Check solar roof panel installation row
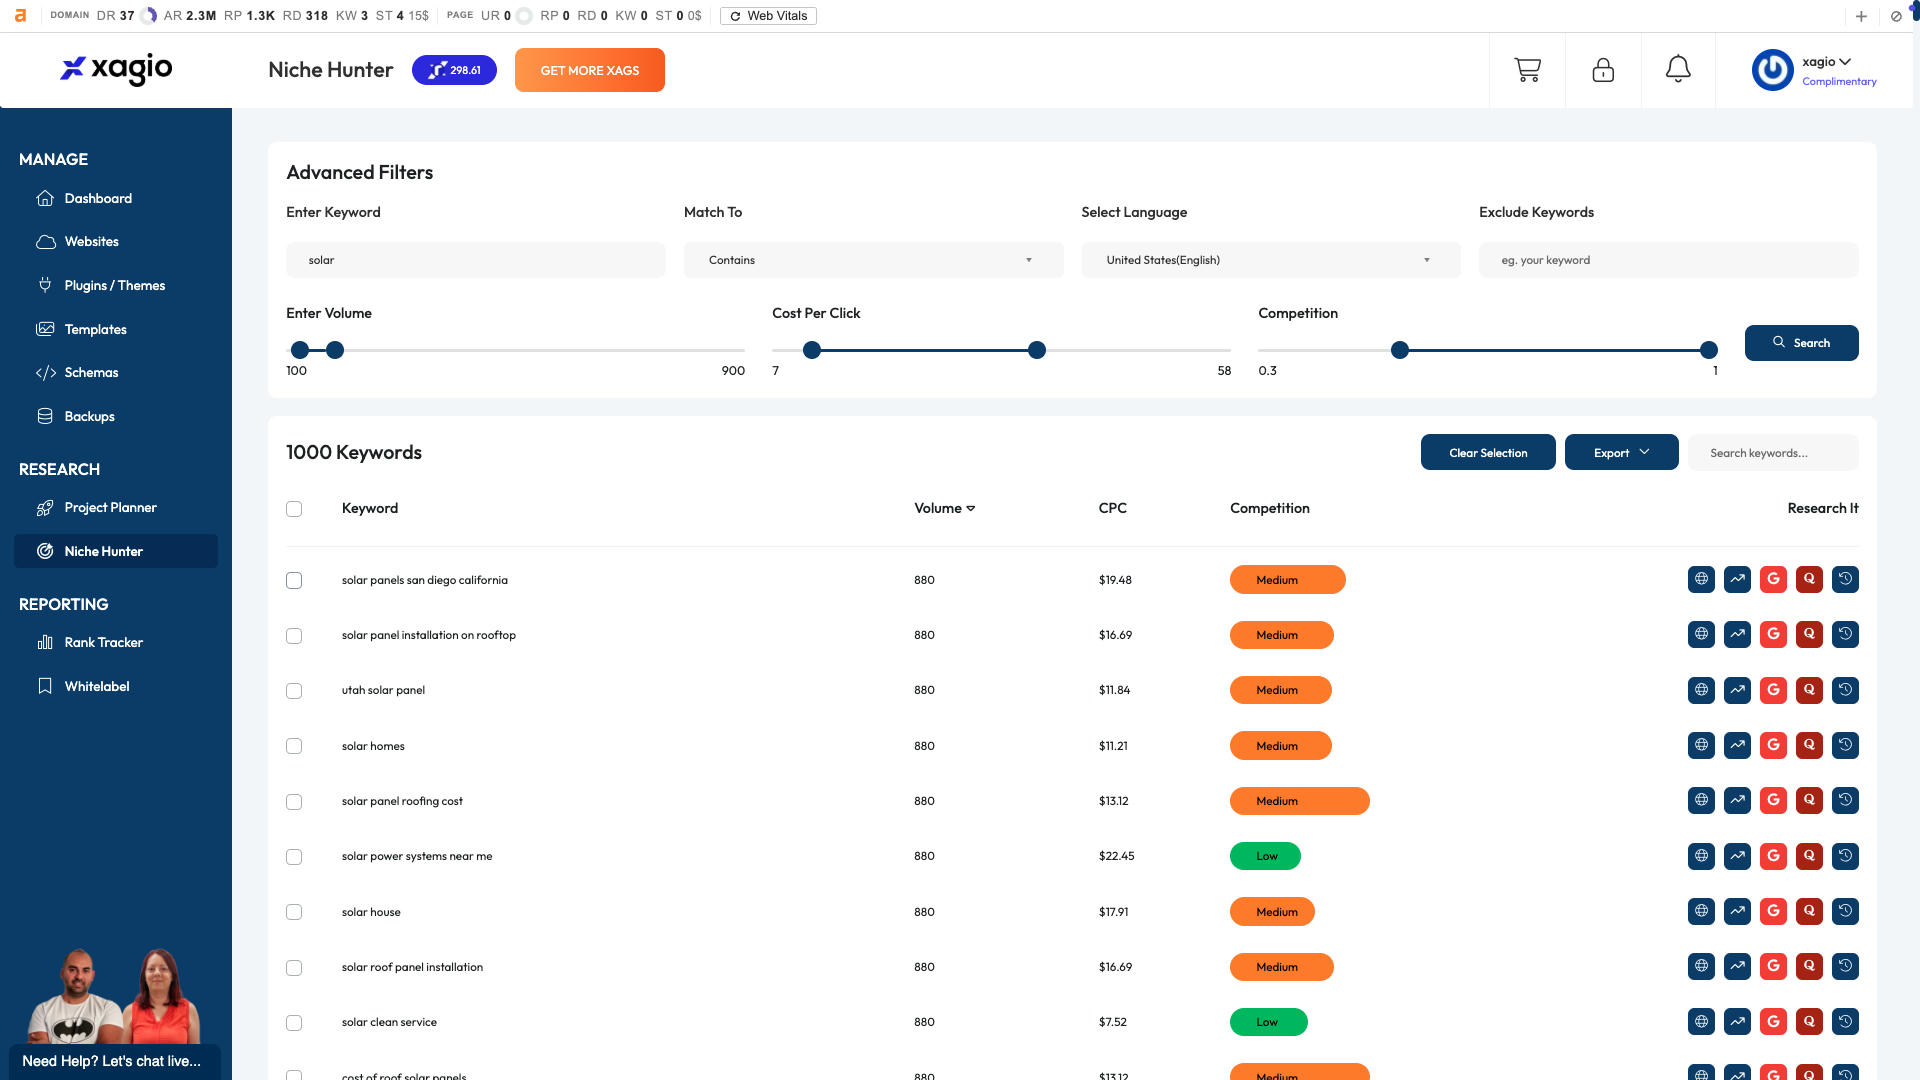Screen dimensions: 1920x1080 pos(294,968)
